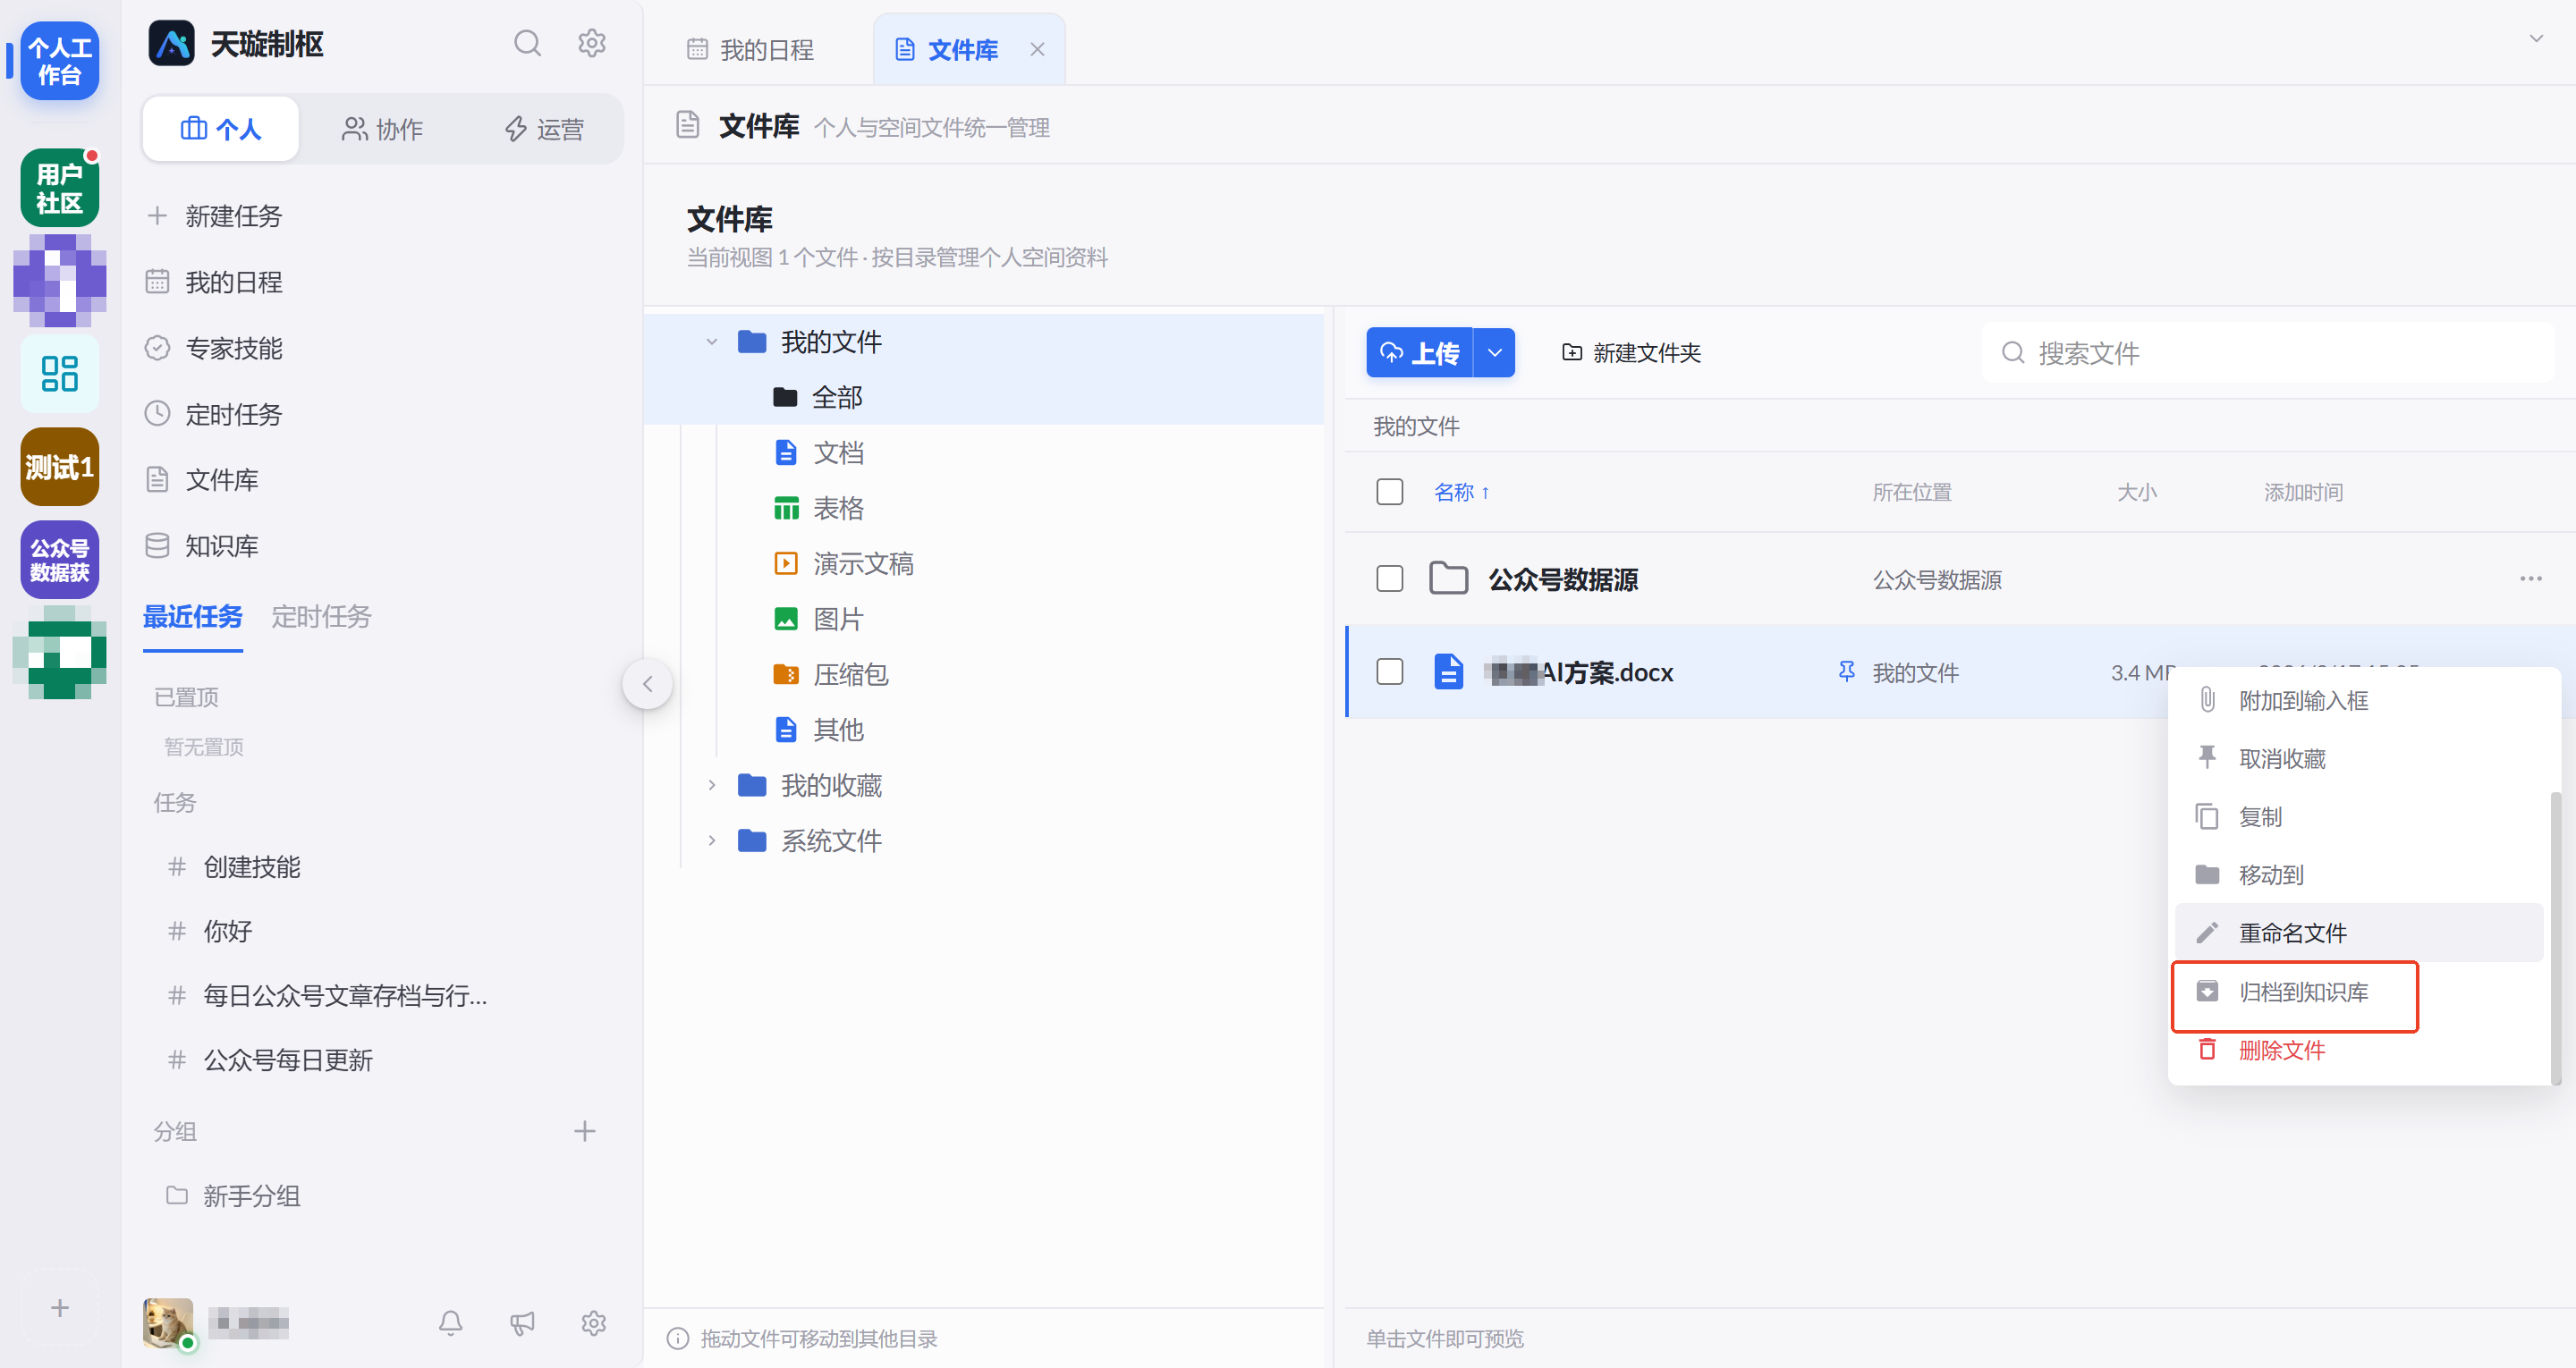2576x1368 pixels.
Task: Open the 测试1 workspace icon
Action: point(60,466)
